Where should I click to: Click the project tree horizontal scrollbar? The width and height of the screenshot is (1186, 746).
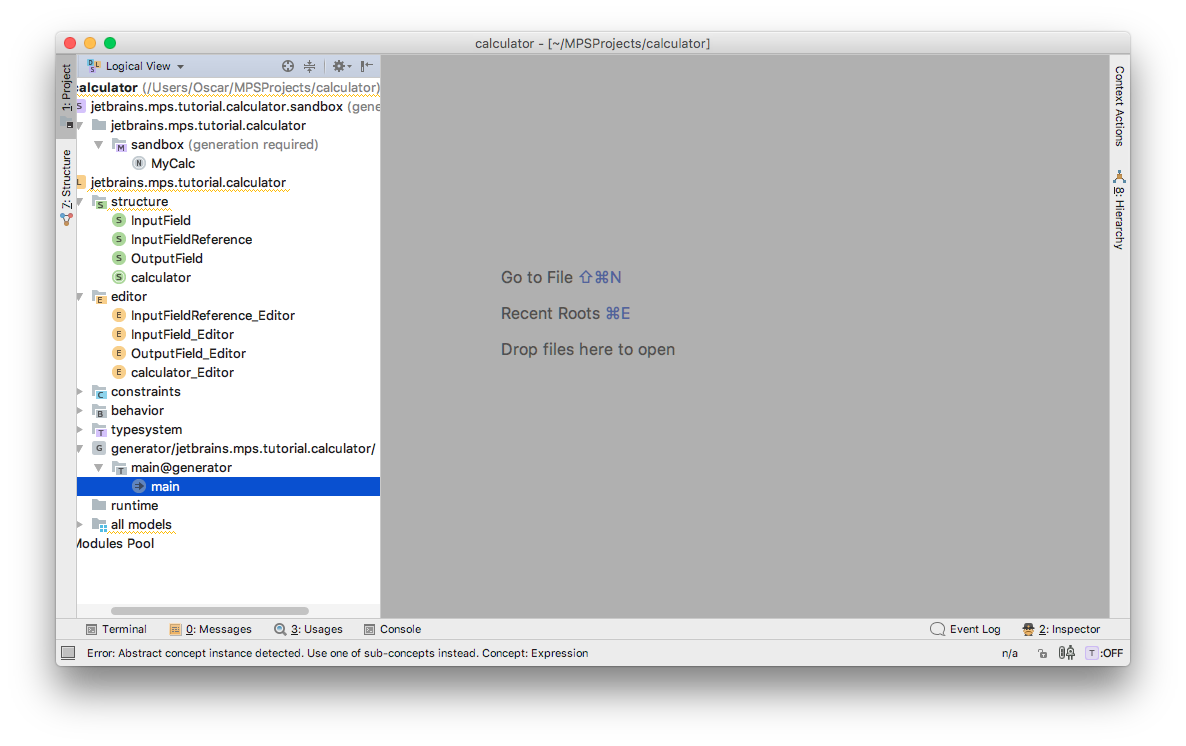point(210,611)
